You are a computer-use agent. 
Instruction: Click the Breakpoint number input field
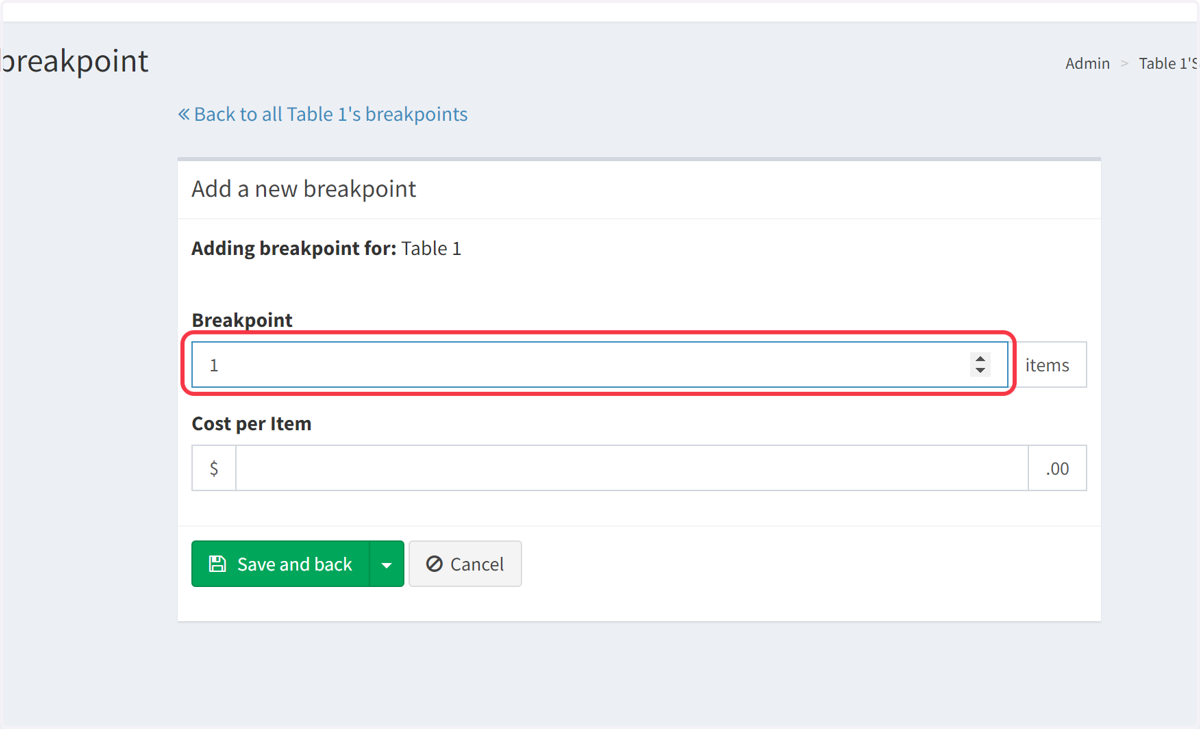click(600, 365)
